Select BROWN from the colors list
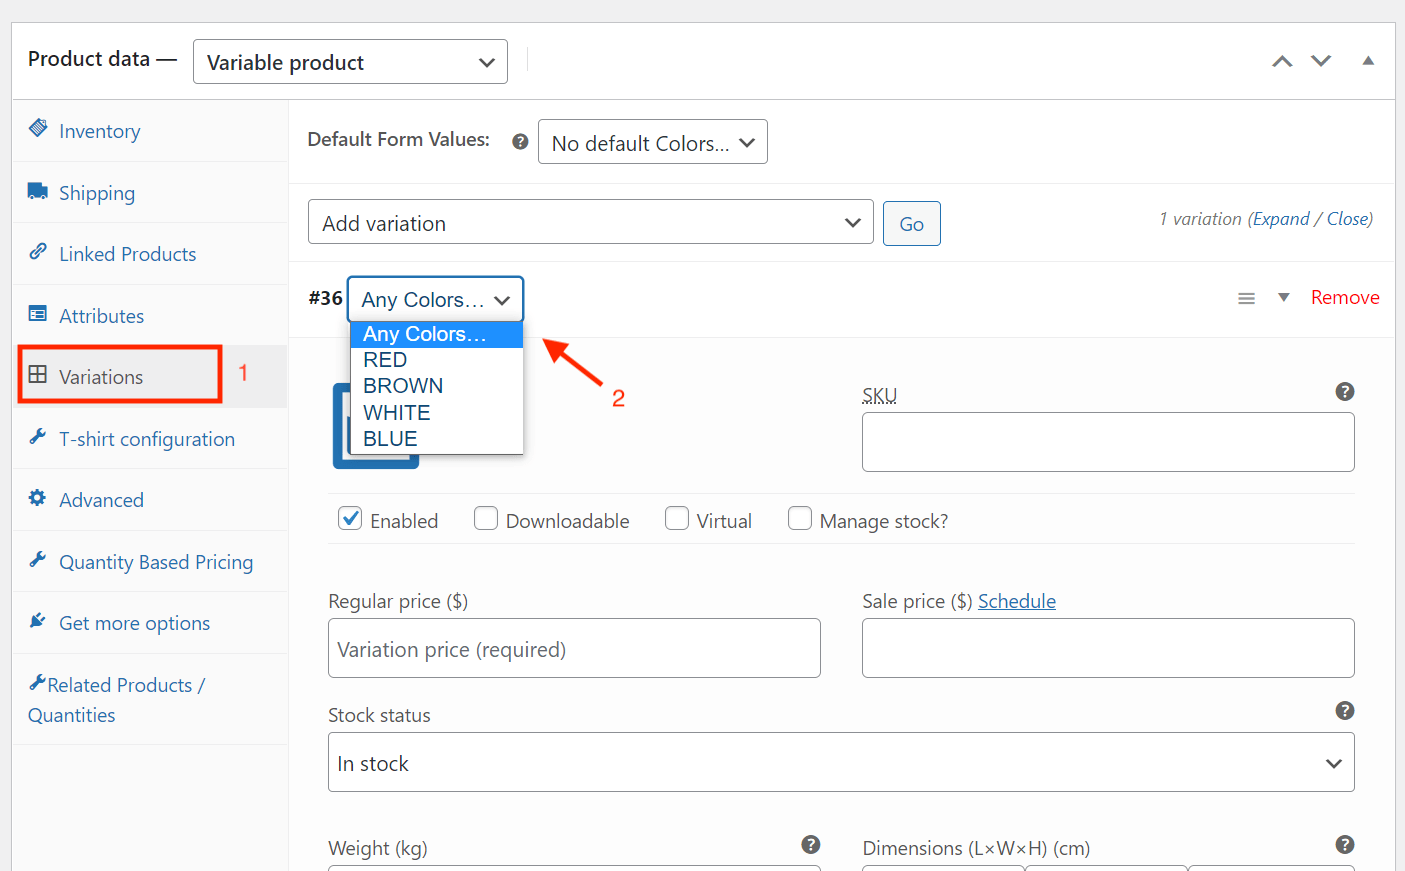This screenshot has height=871, width=1405. [403, 386]
